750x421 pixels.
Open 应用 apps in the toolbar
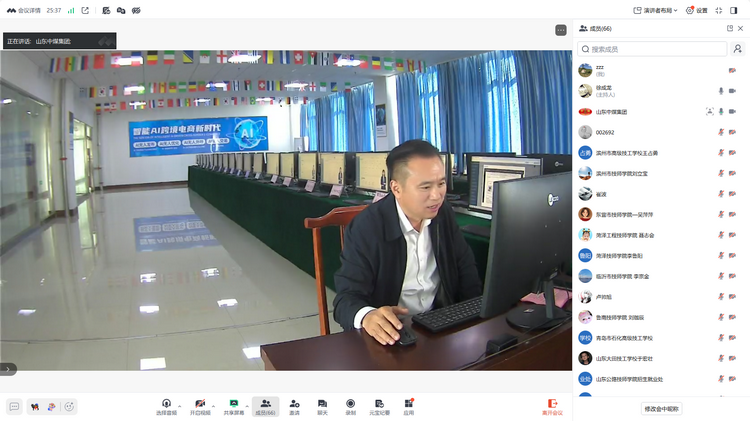[x=408, y=407]
